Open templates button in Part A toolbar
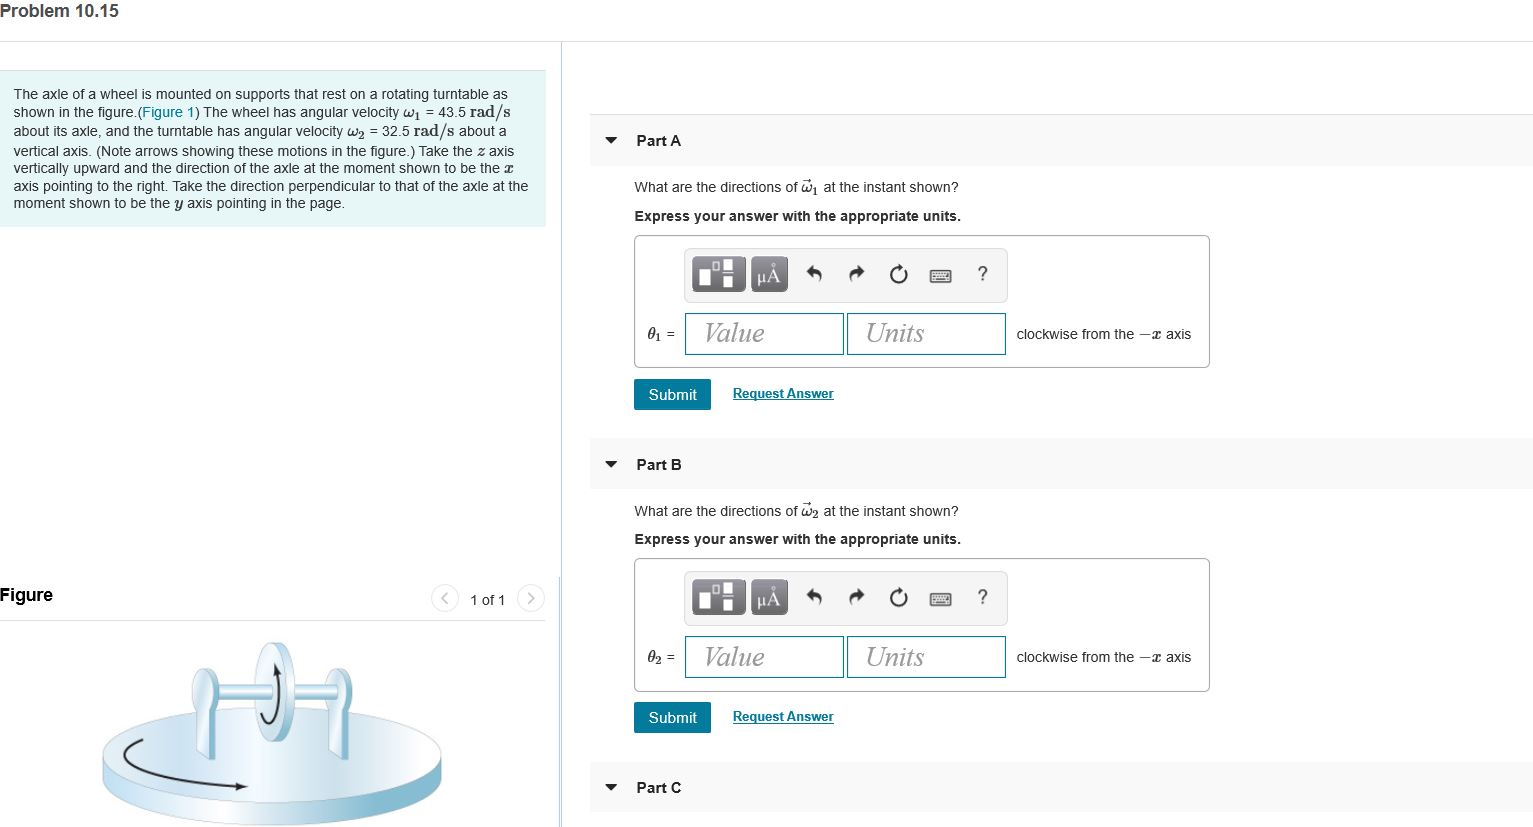 pos(720,274)
